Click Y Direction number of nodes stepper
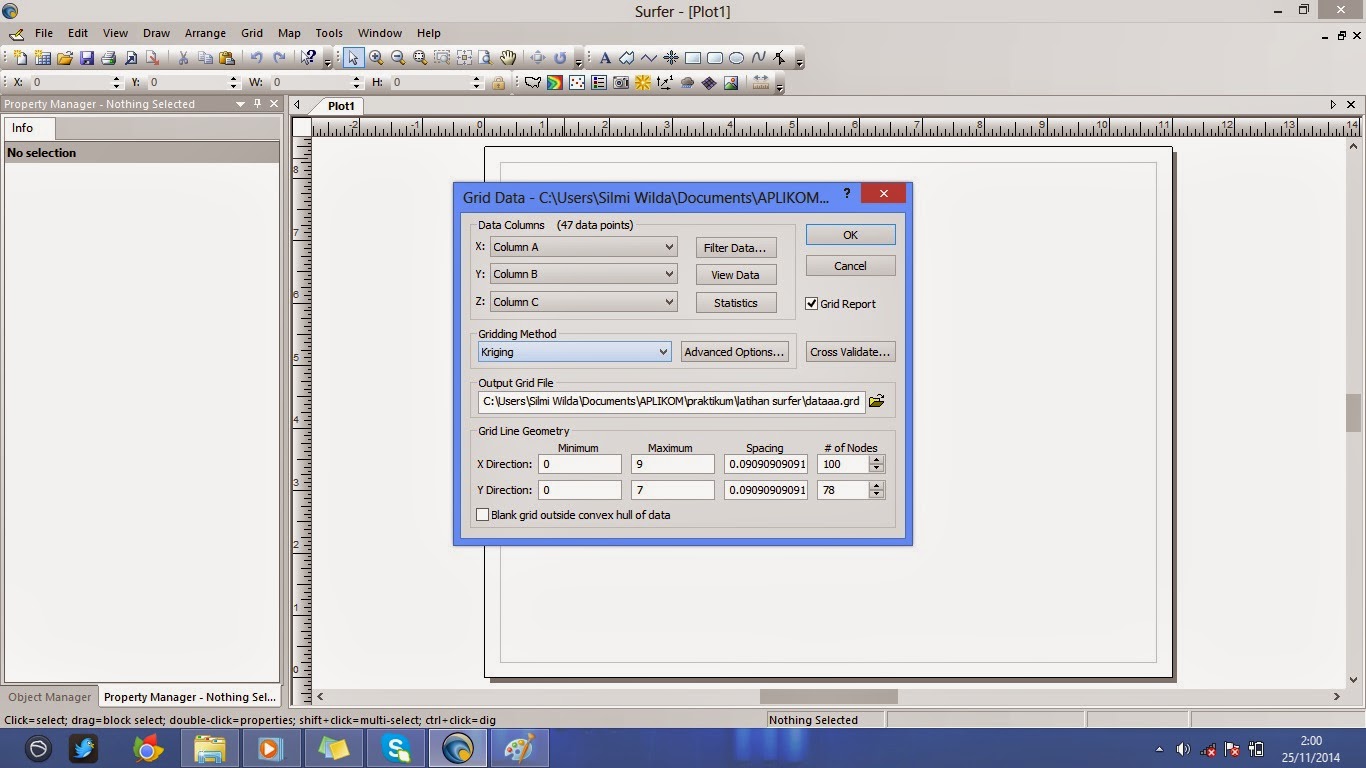 tap(877, 490)
